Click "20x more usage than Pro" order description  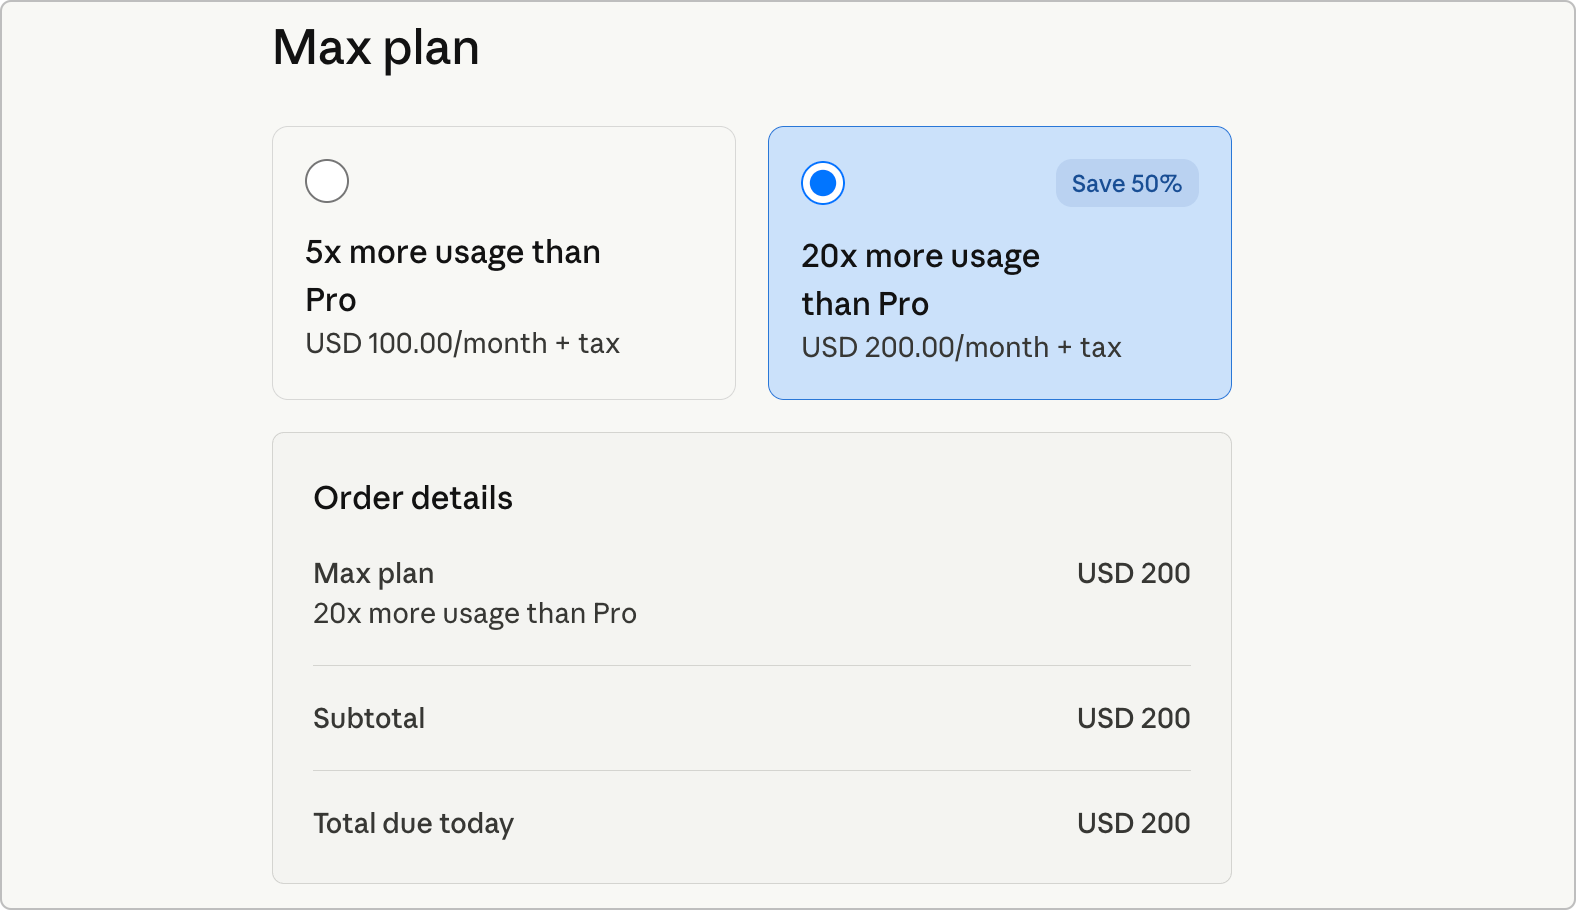pos(475,613)
